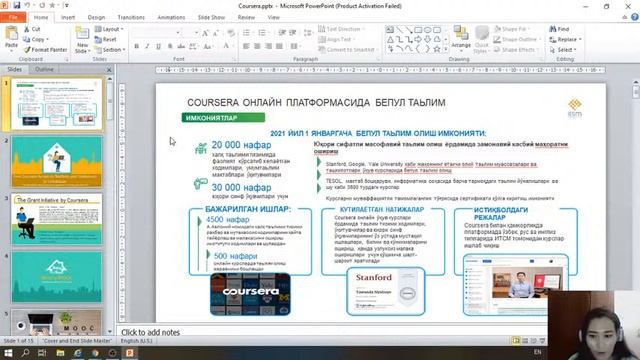Screen dimensions: 640x360
Task: Select the Oval shape in gallery
Action: [427, 30]
